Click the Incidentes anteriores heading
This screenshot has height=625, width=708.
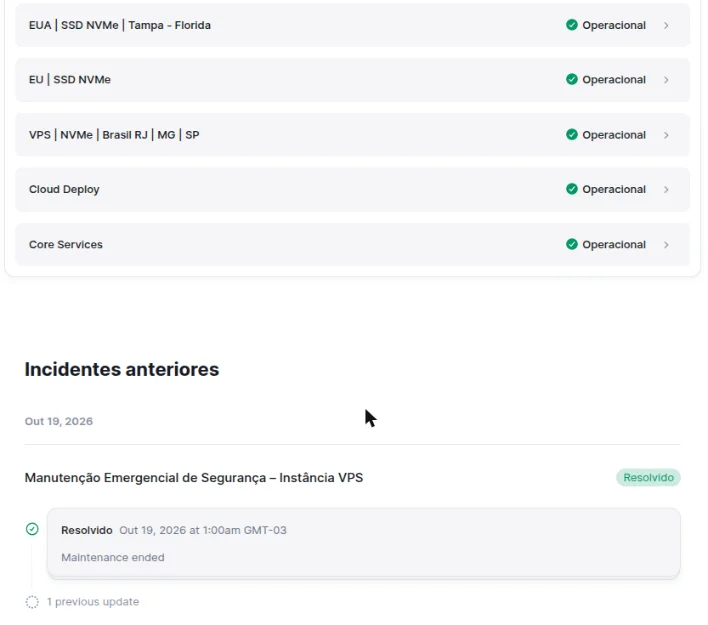[x=122, y=369]
